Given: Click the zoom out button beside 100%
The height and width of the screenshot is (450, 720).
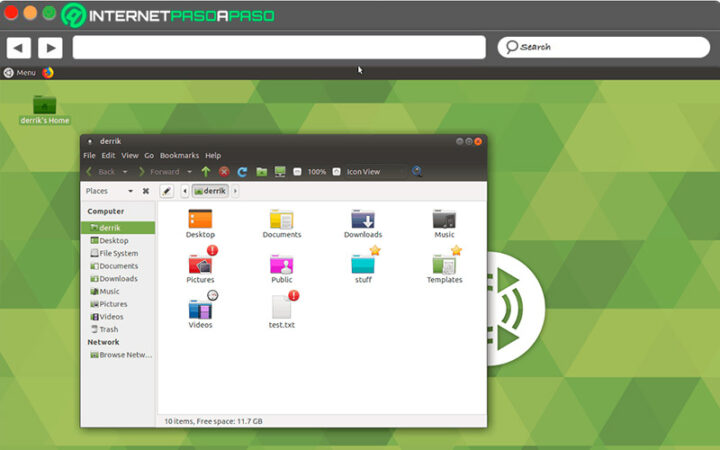Looking at the screenshot, I should [297, 172].
